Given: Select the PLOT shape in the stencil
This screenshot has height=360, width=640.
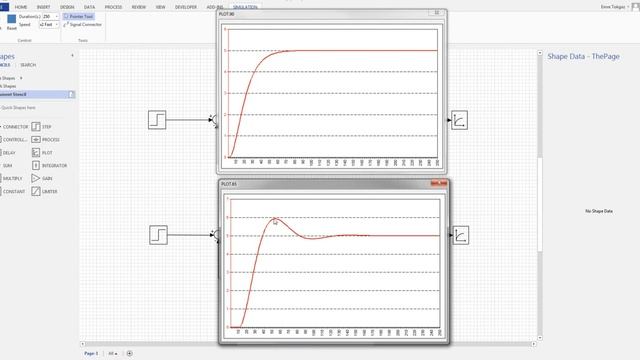Looking at the screenshot, I should tap(42, 153).
